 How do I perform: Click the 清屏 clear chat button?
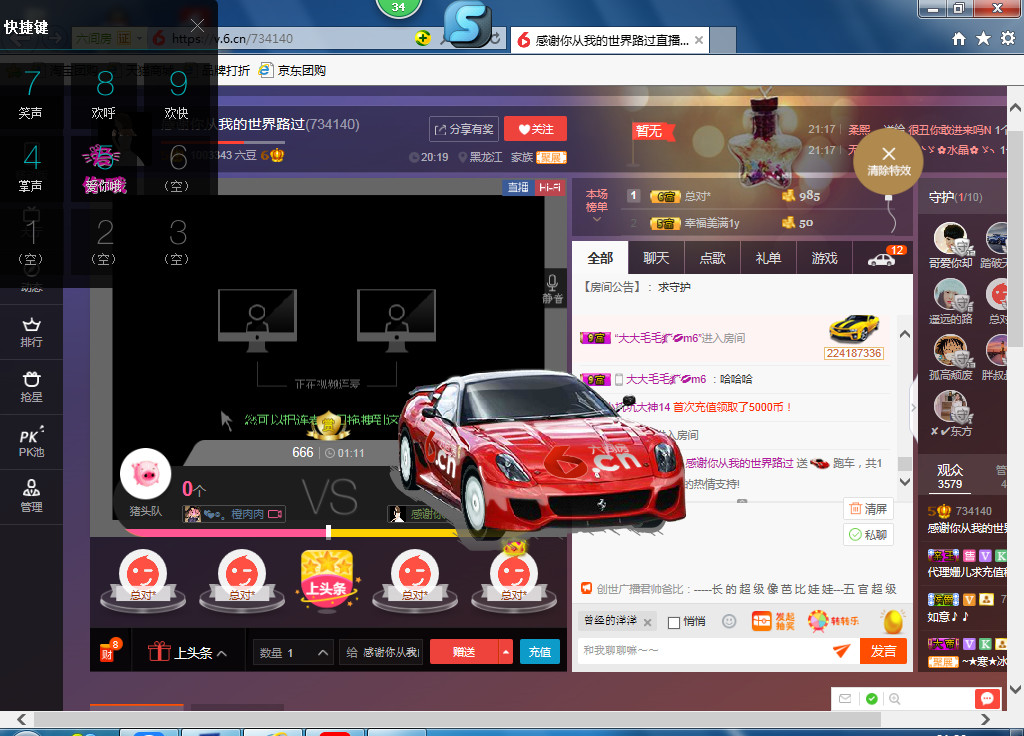pyautogui.click(x=868, y=509)
